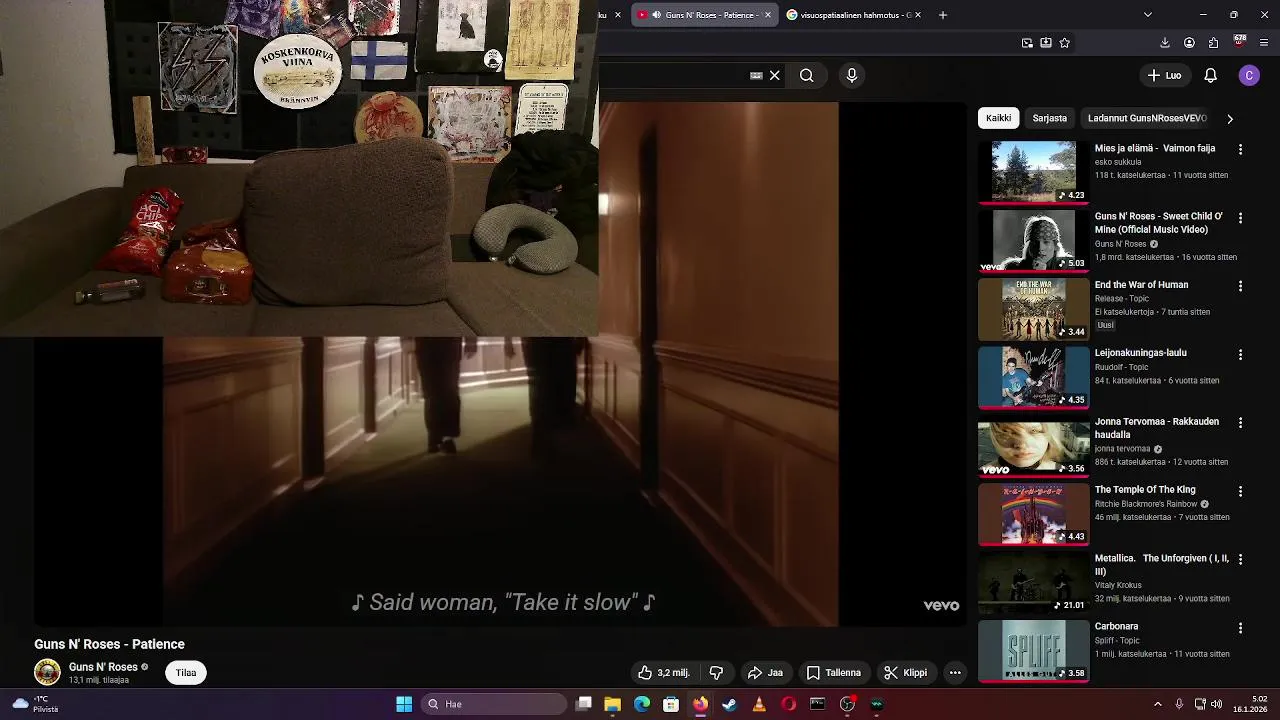The height and width of the screenshot is (720, 1280).
Task: Open End the War of Human thumbnail
Action: [1033, 309]
